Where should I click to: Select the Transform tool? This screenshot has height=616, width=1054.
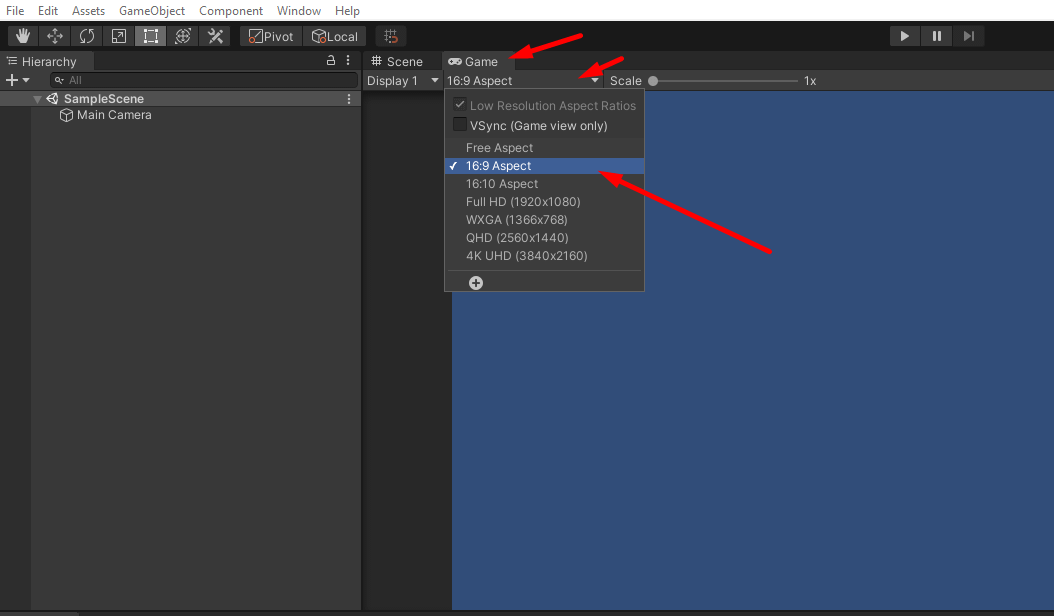pyautogui.click(x=183, y=36)
